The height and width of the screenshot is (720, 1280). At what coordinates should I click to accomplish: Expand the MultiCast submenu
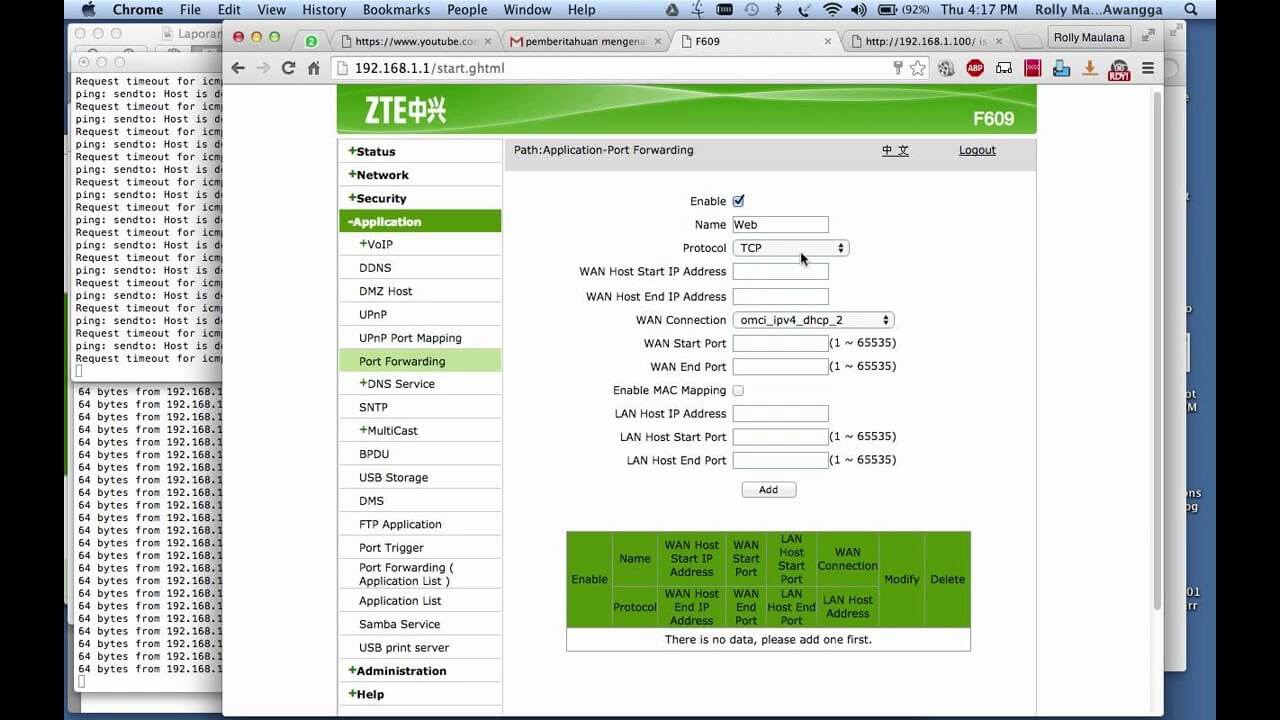(x=388, y=430)
